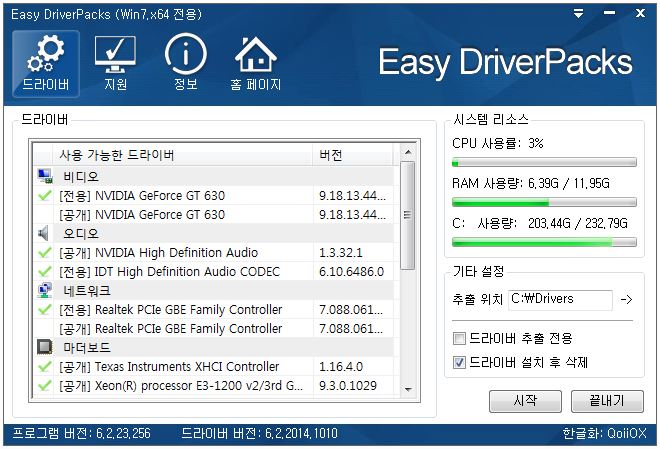This screenshot has height=449, width=660.
Task: Click the C: 사용량 disk progress bar
Action: [544, 242]
